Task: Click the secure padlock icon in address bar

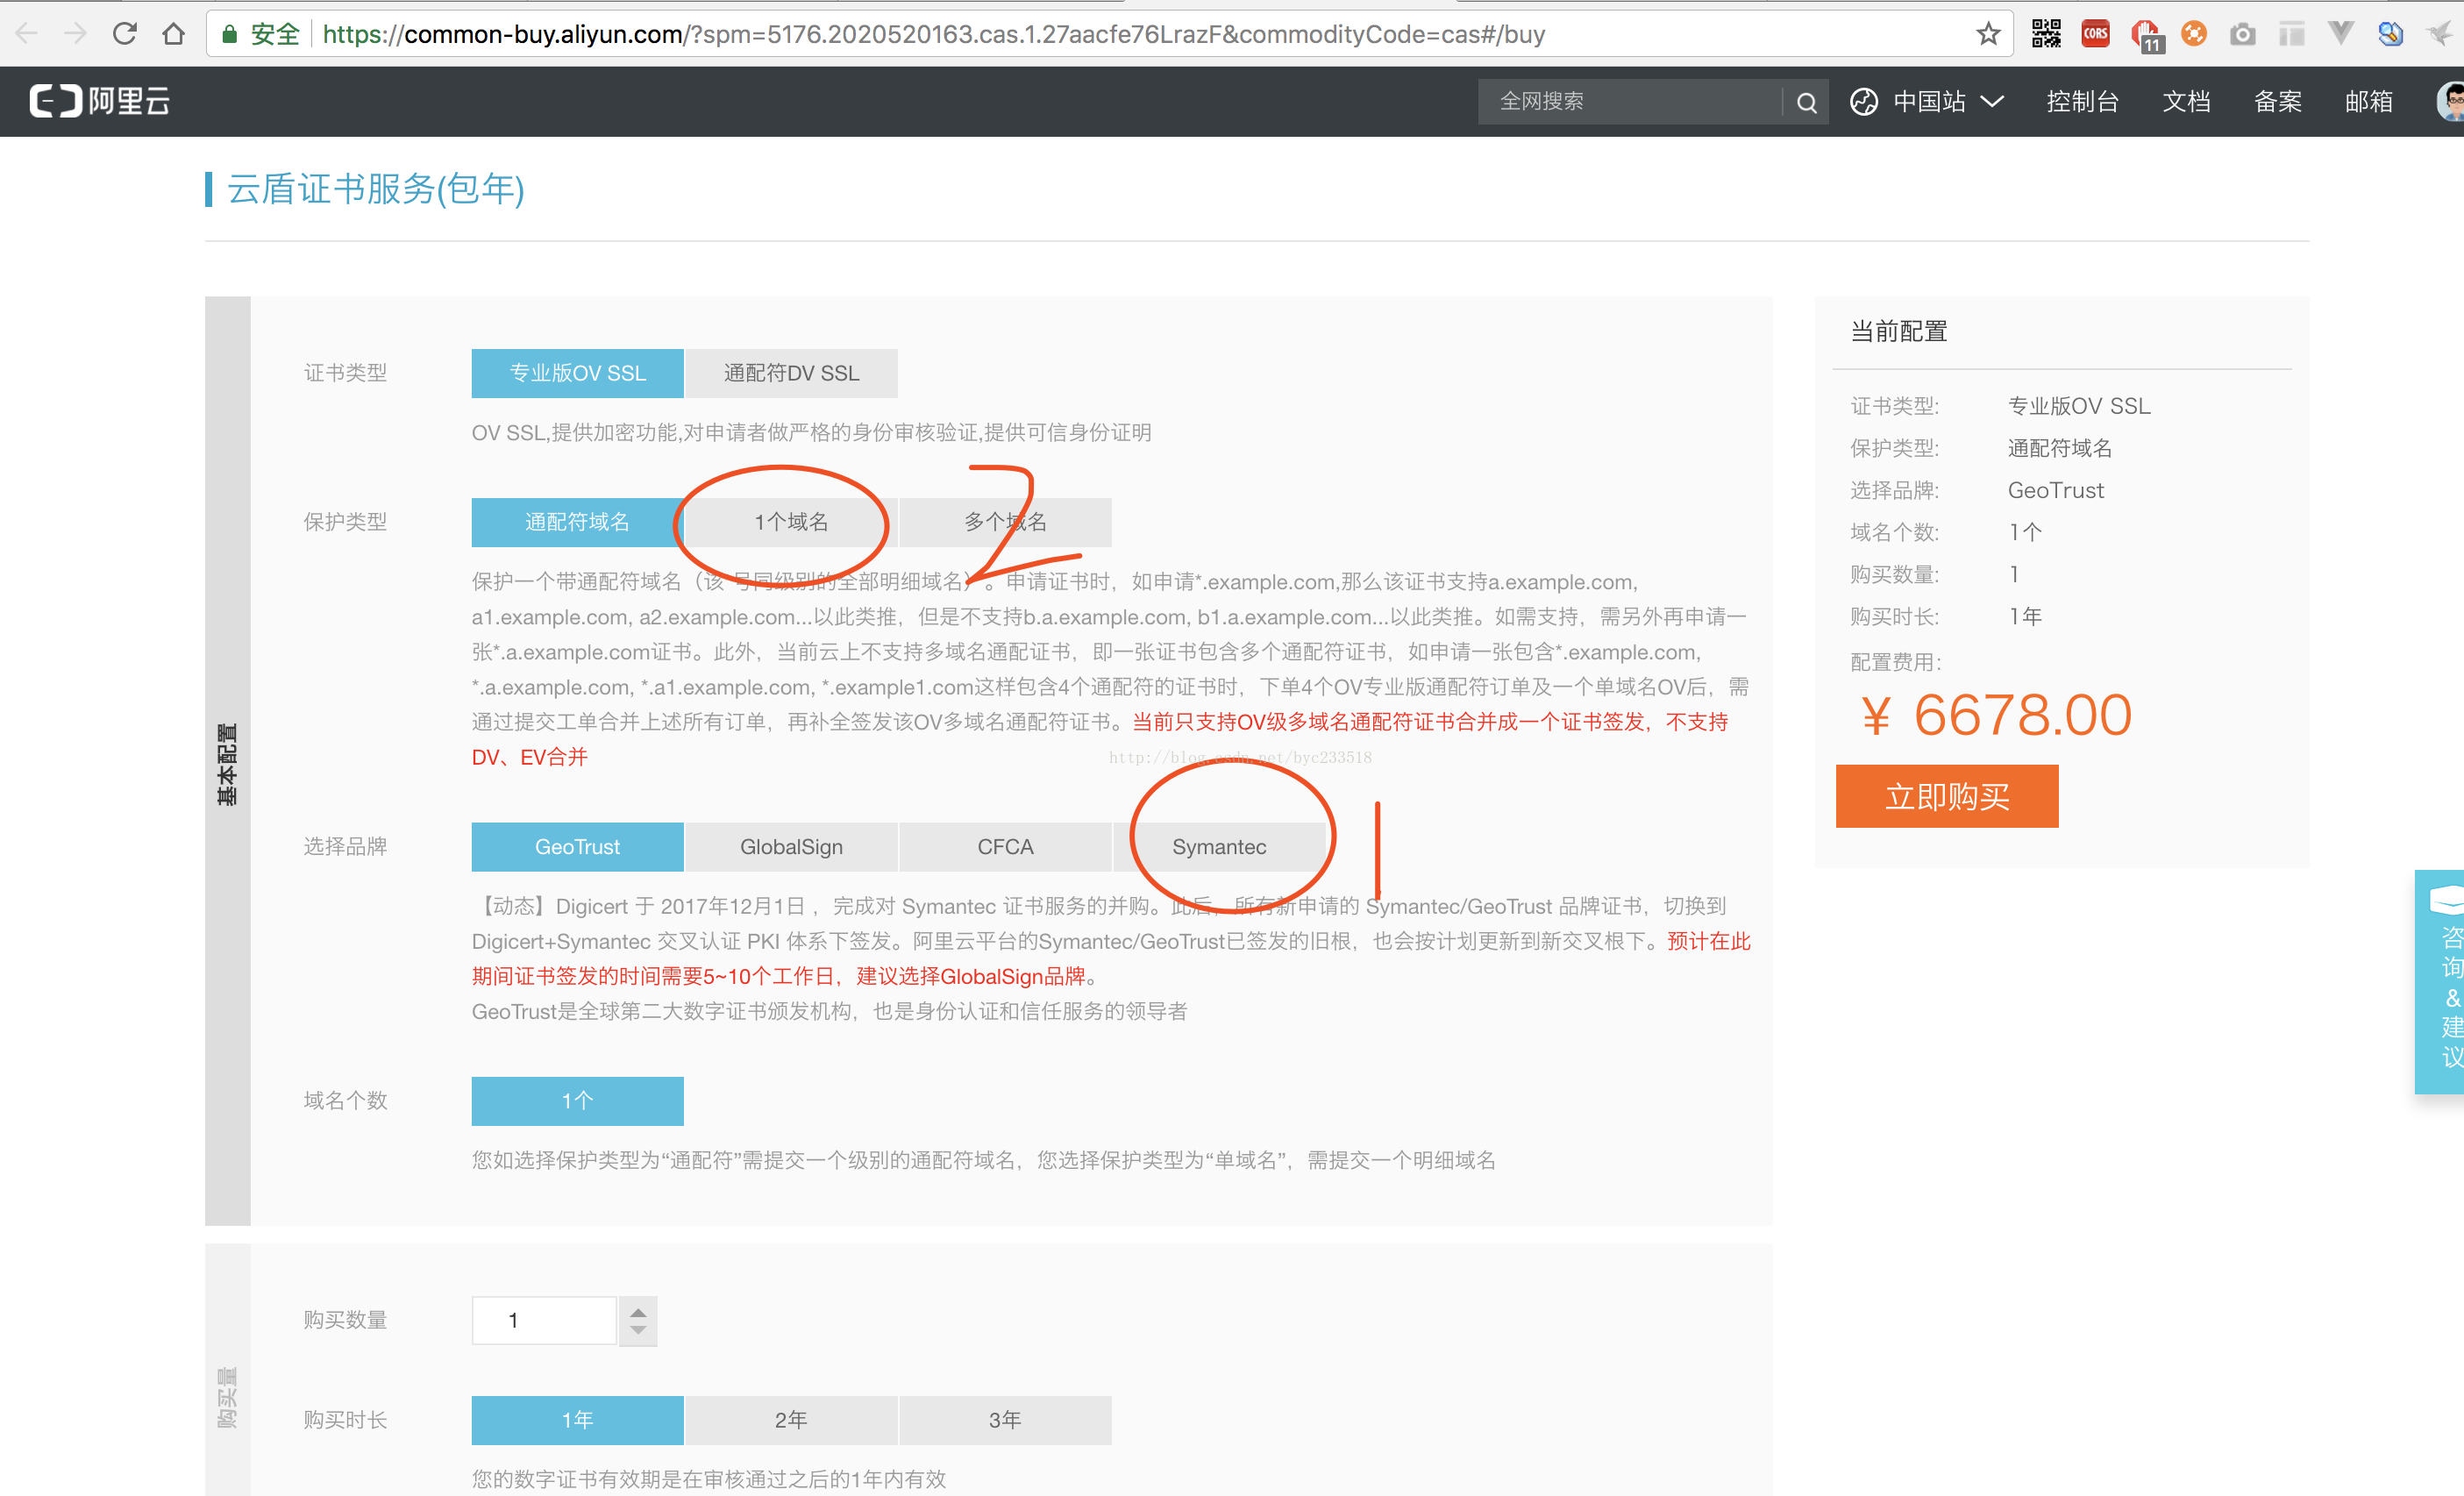Action: (x=230, y=34)
